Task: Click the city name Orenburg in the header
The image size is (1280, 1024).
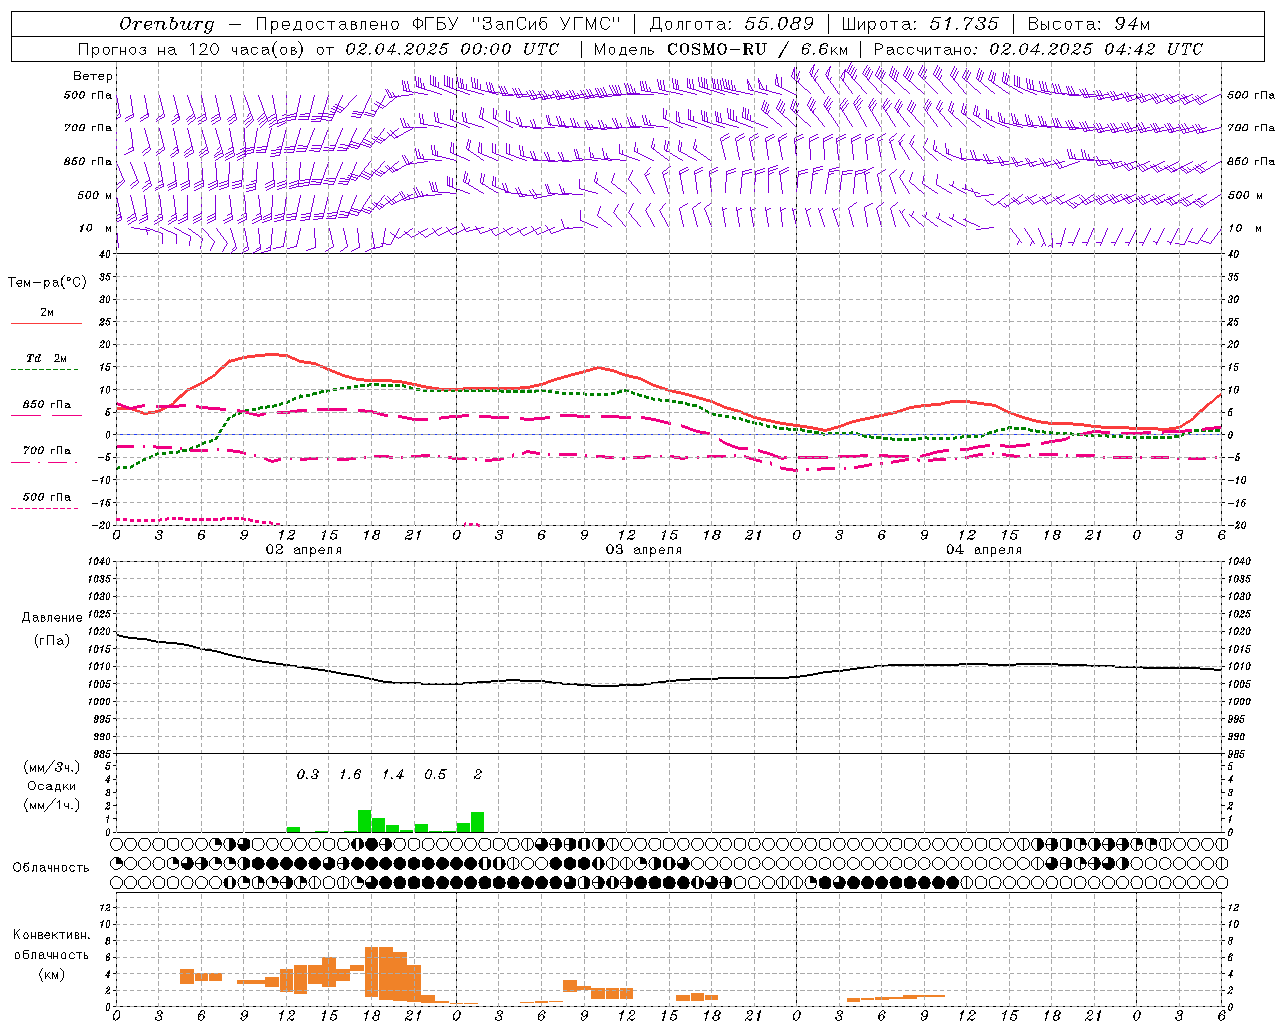Action: coord(166,24)
